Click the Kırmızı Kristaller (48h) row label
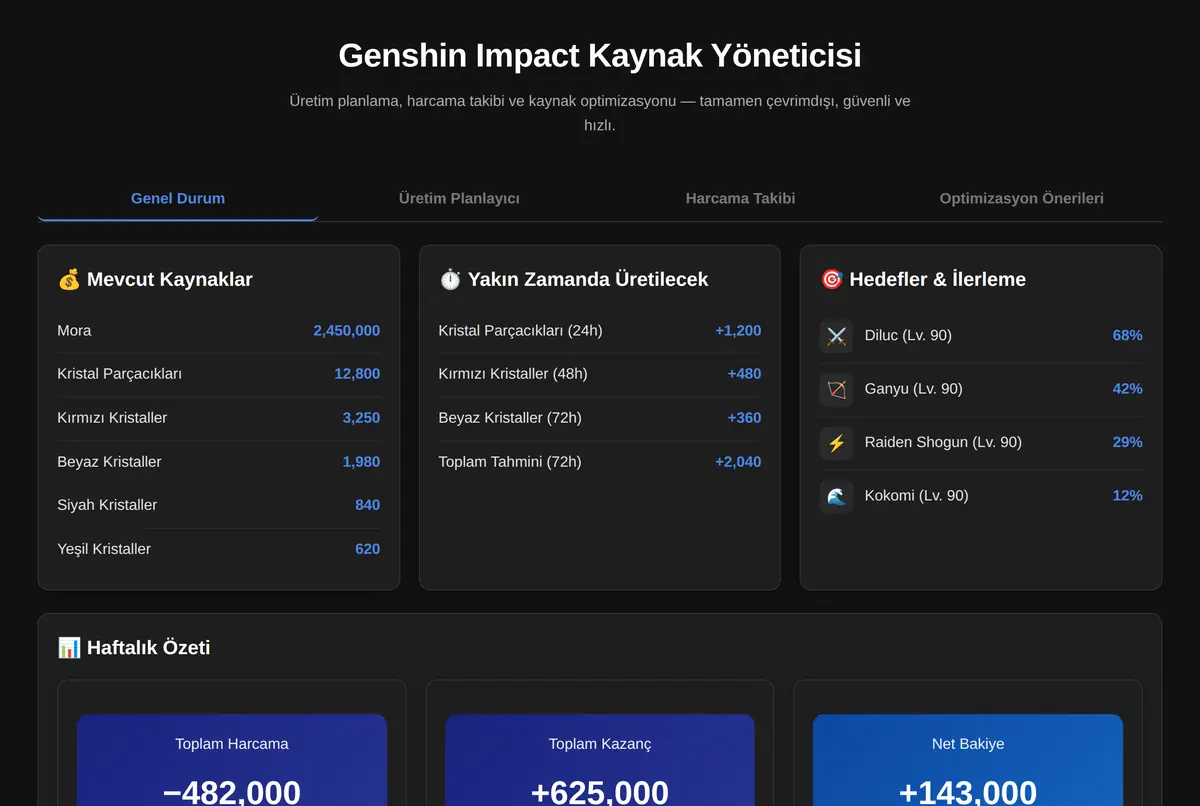1200x806 pixels. 513,374
